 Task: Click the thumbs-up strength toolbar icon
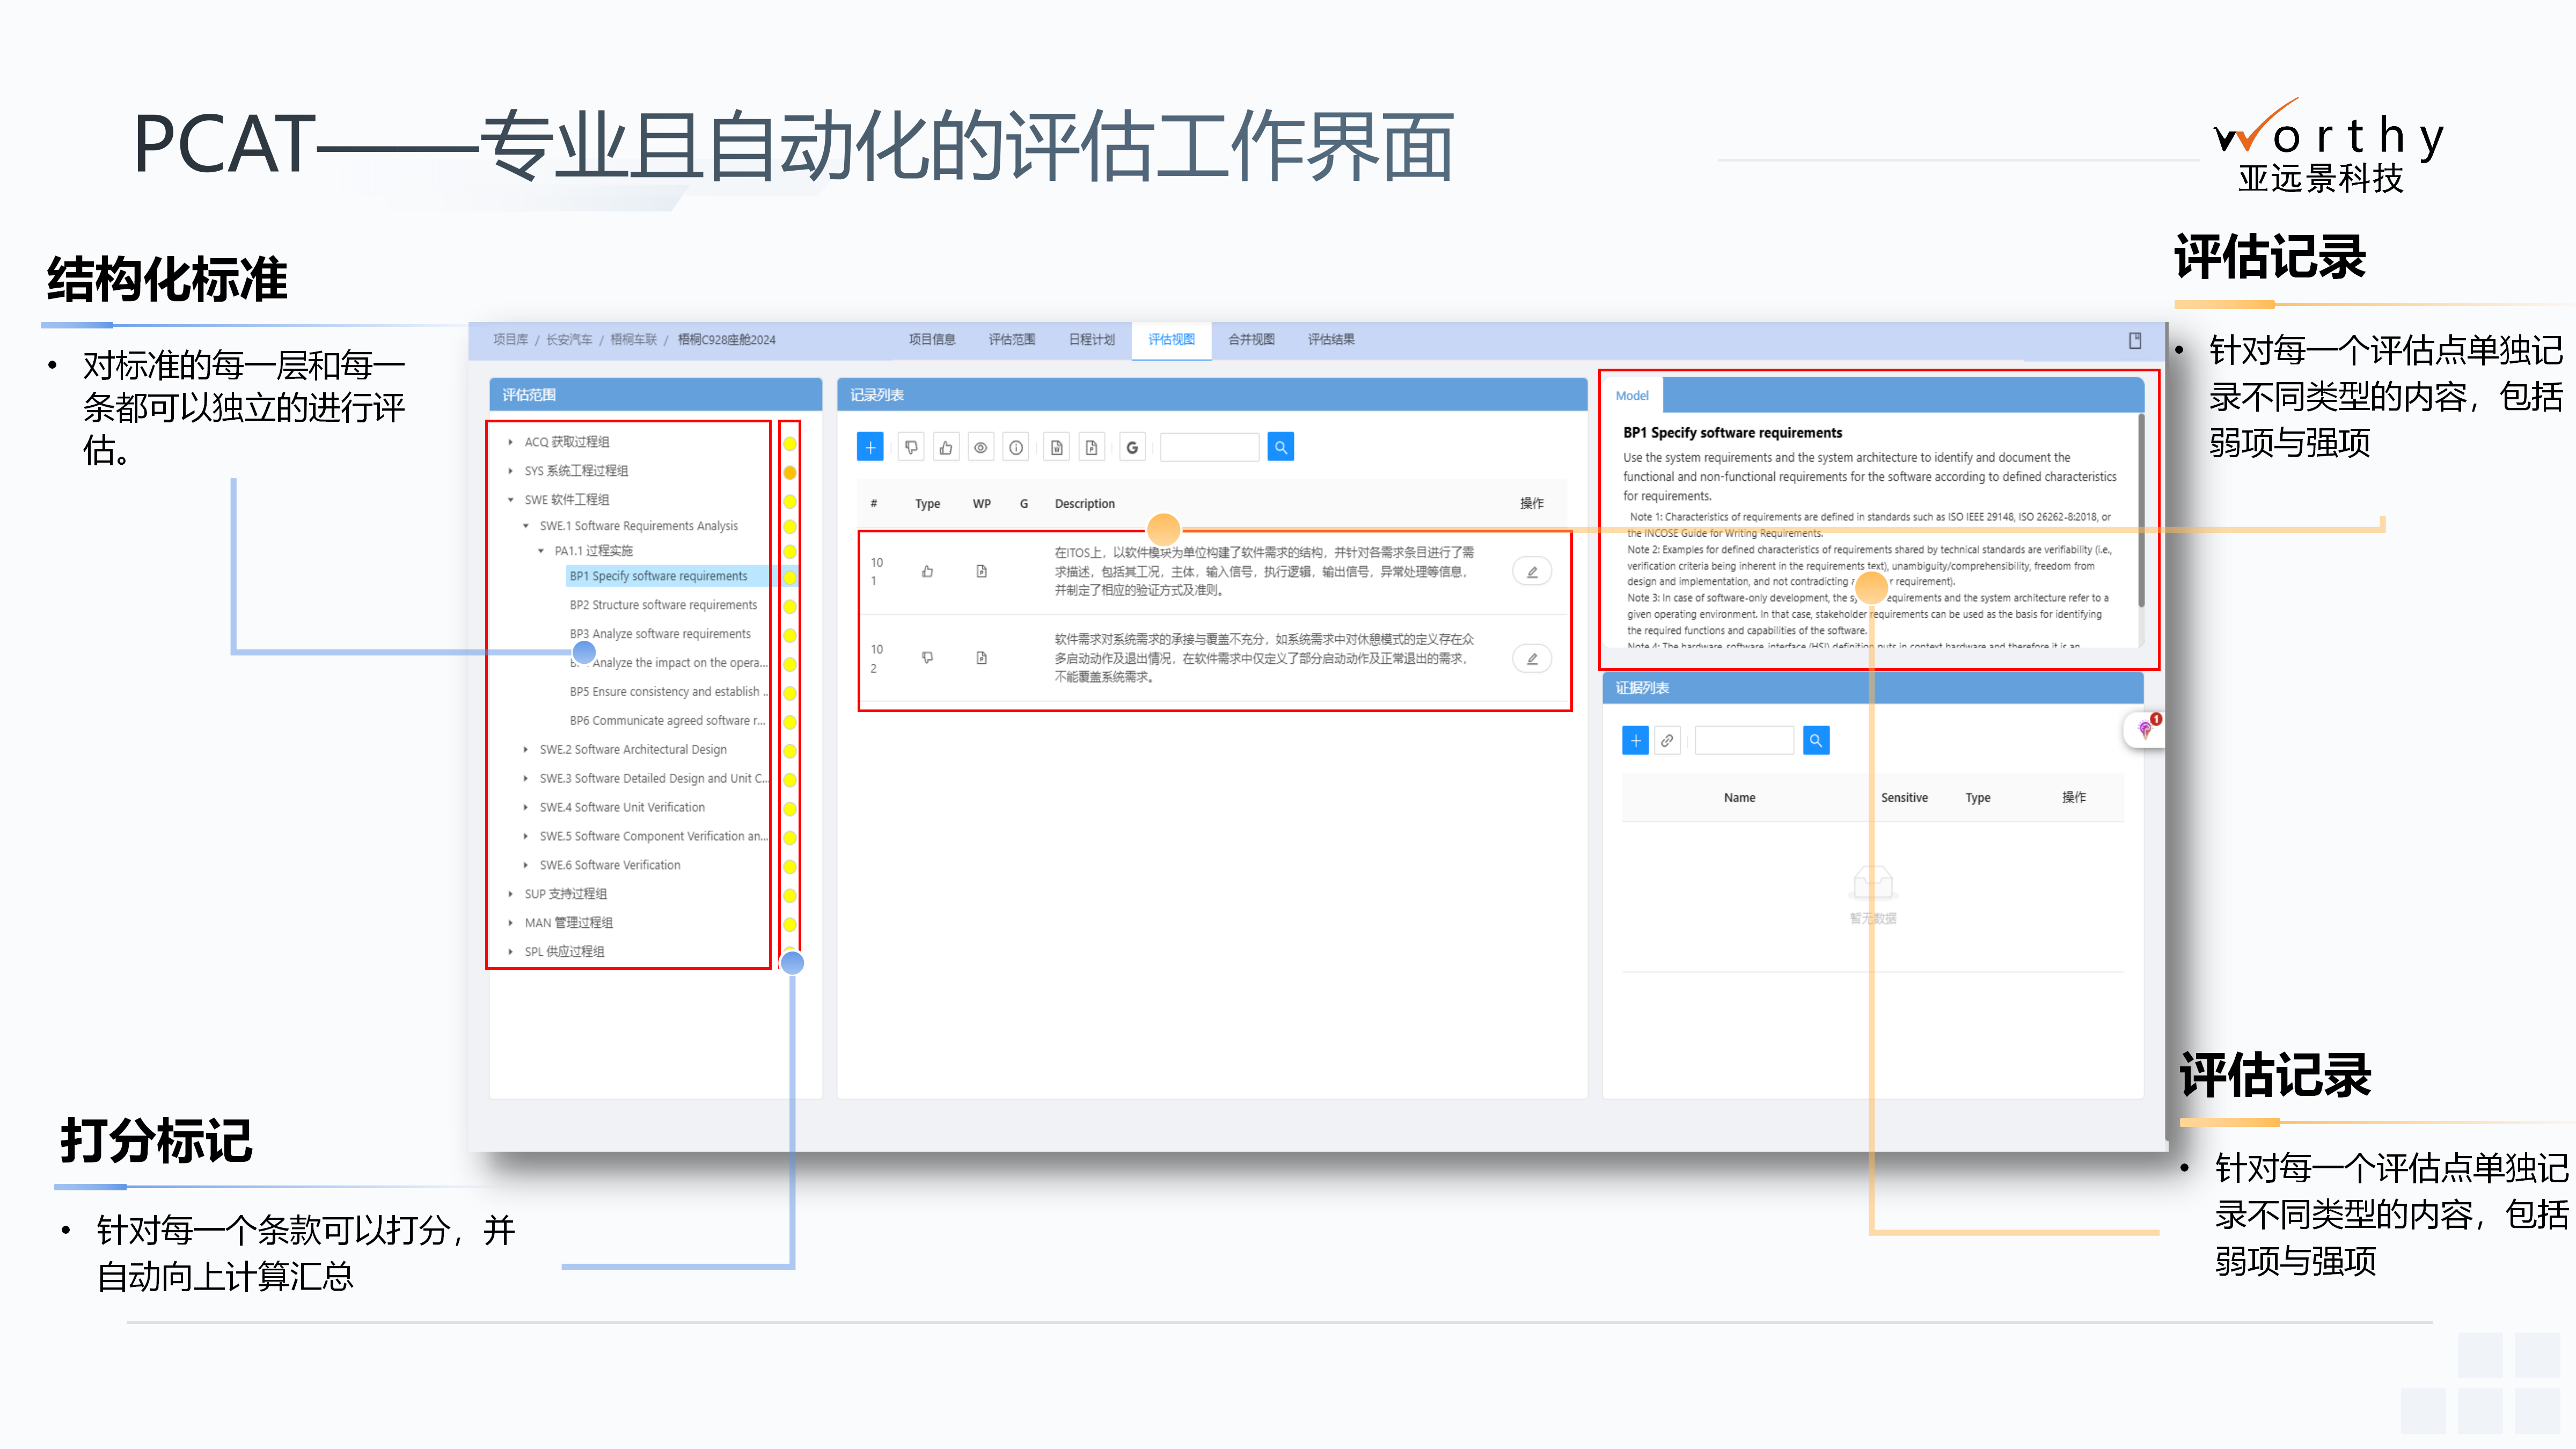[x=946, y=447]
